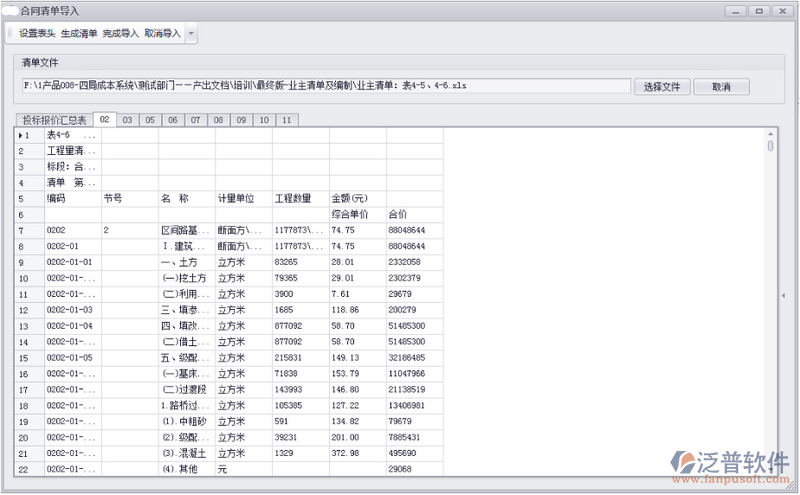The width and height of the screenshot is (800, 495).
Task: Click the 选择文件 button
Action: (x=661, y=87)
